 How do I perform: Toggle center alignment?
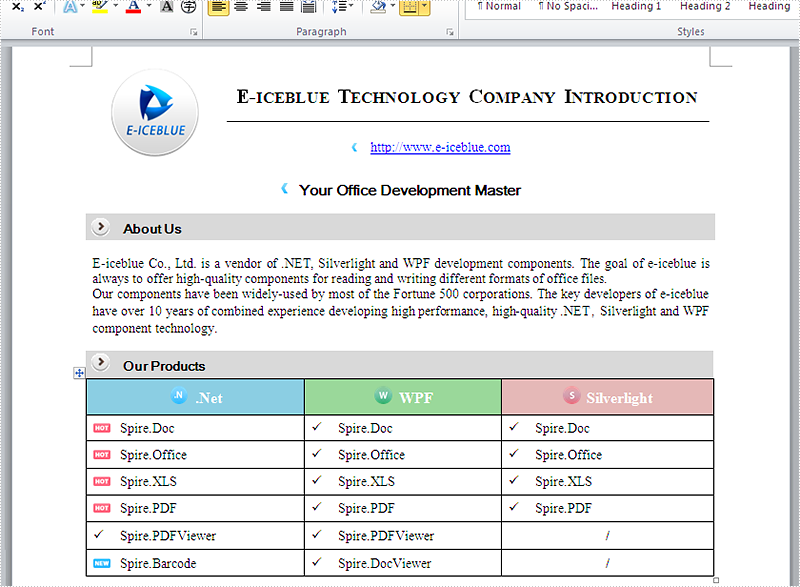point(241,7)
